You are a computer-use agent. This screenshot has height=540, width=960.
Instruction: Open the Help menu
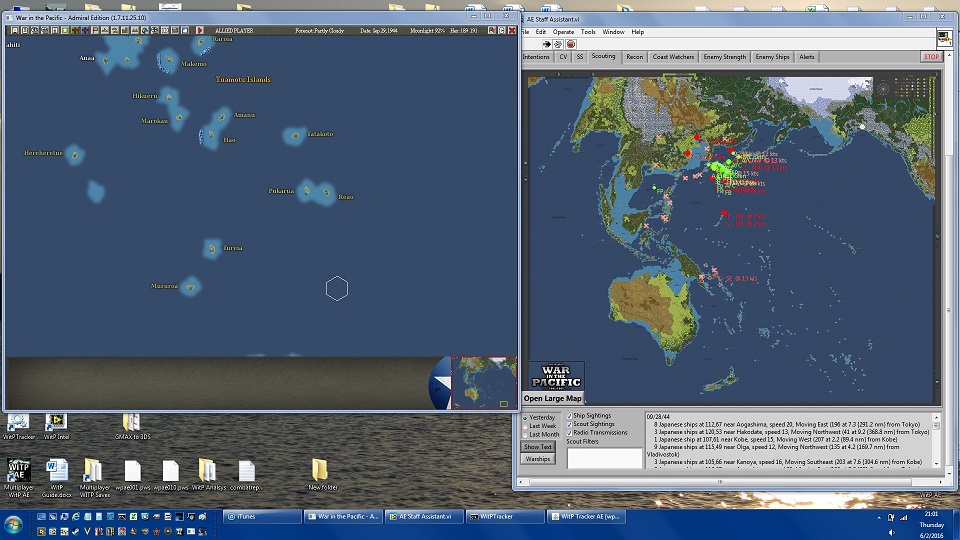click(637, 32)
